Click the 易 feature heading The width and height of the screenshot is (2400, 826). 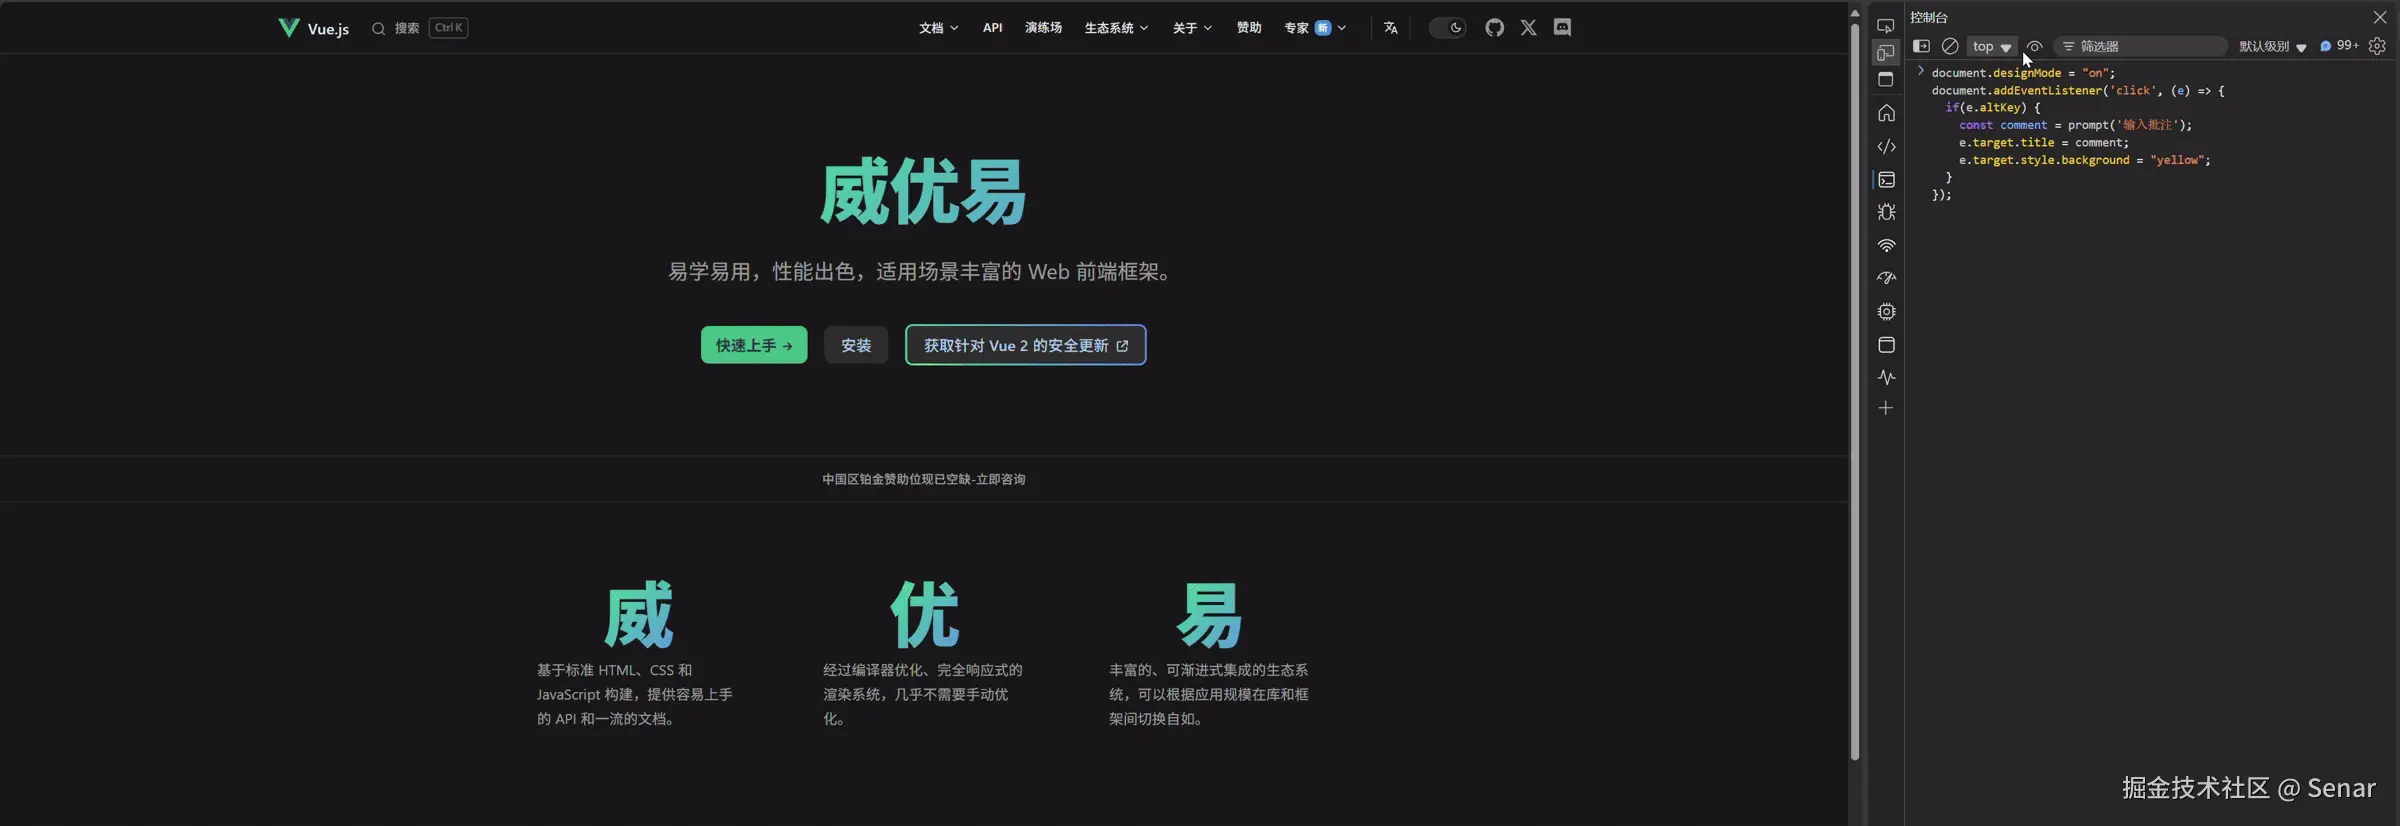point(1208,615)
